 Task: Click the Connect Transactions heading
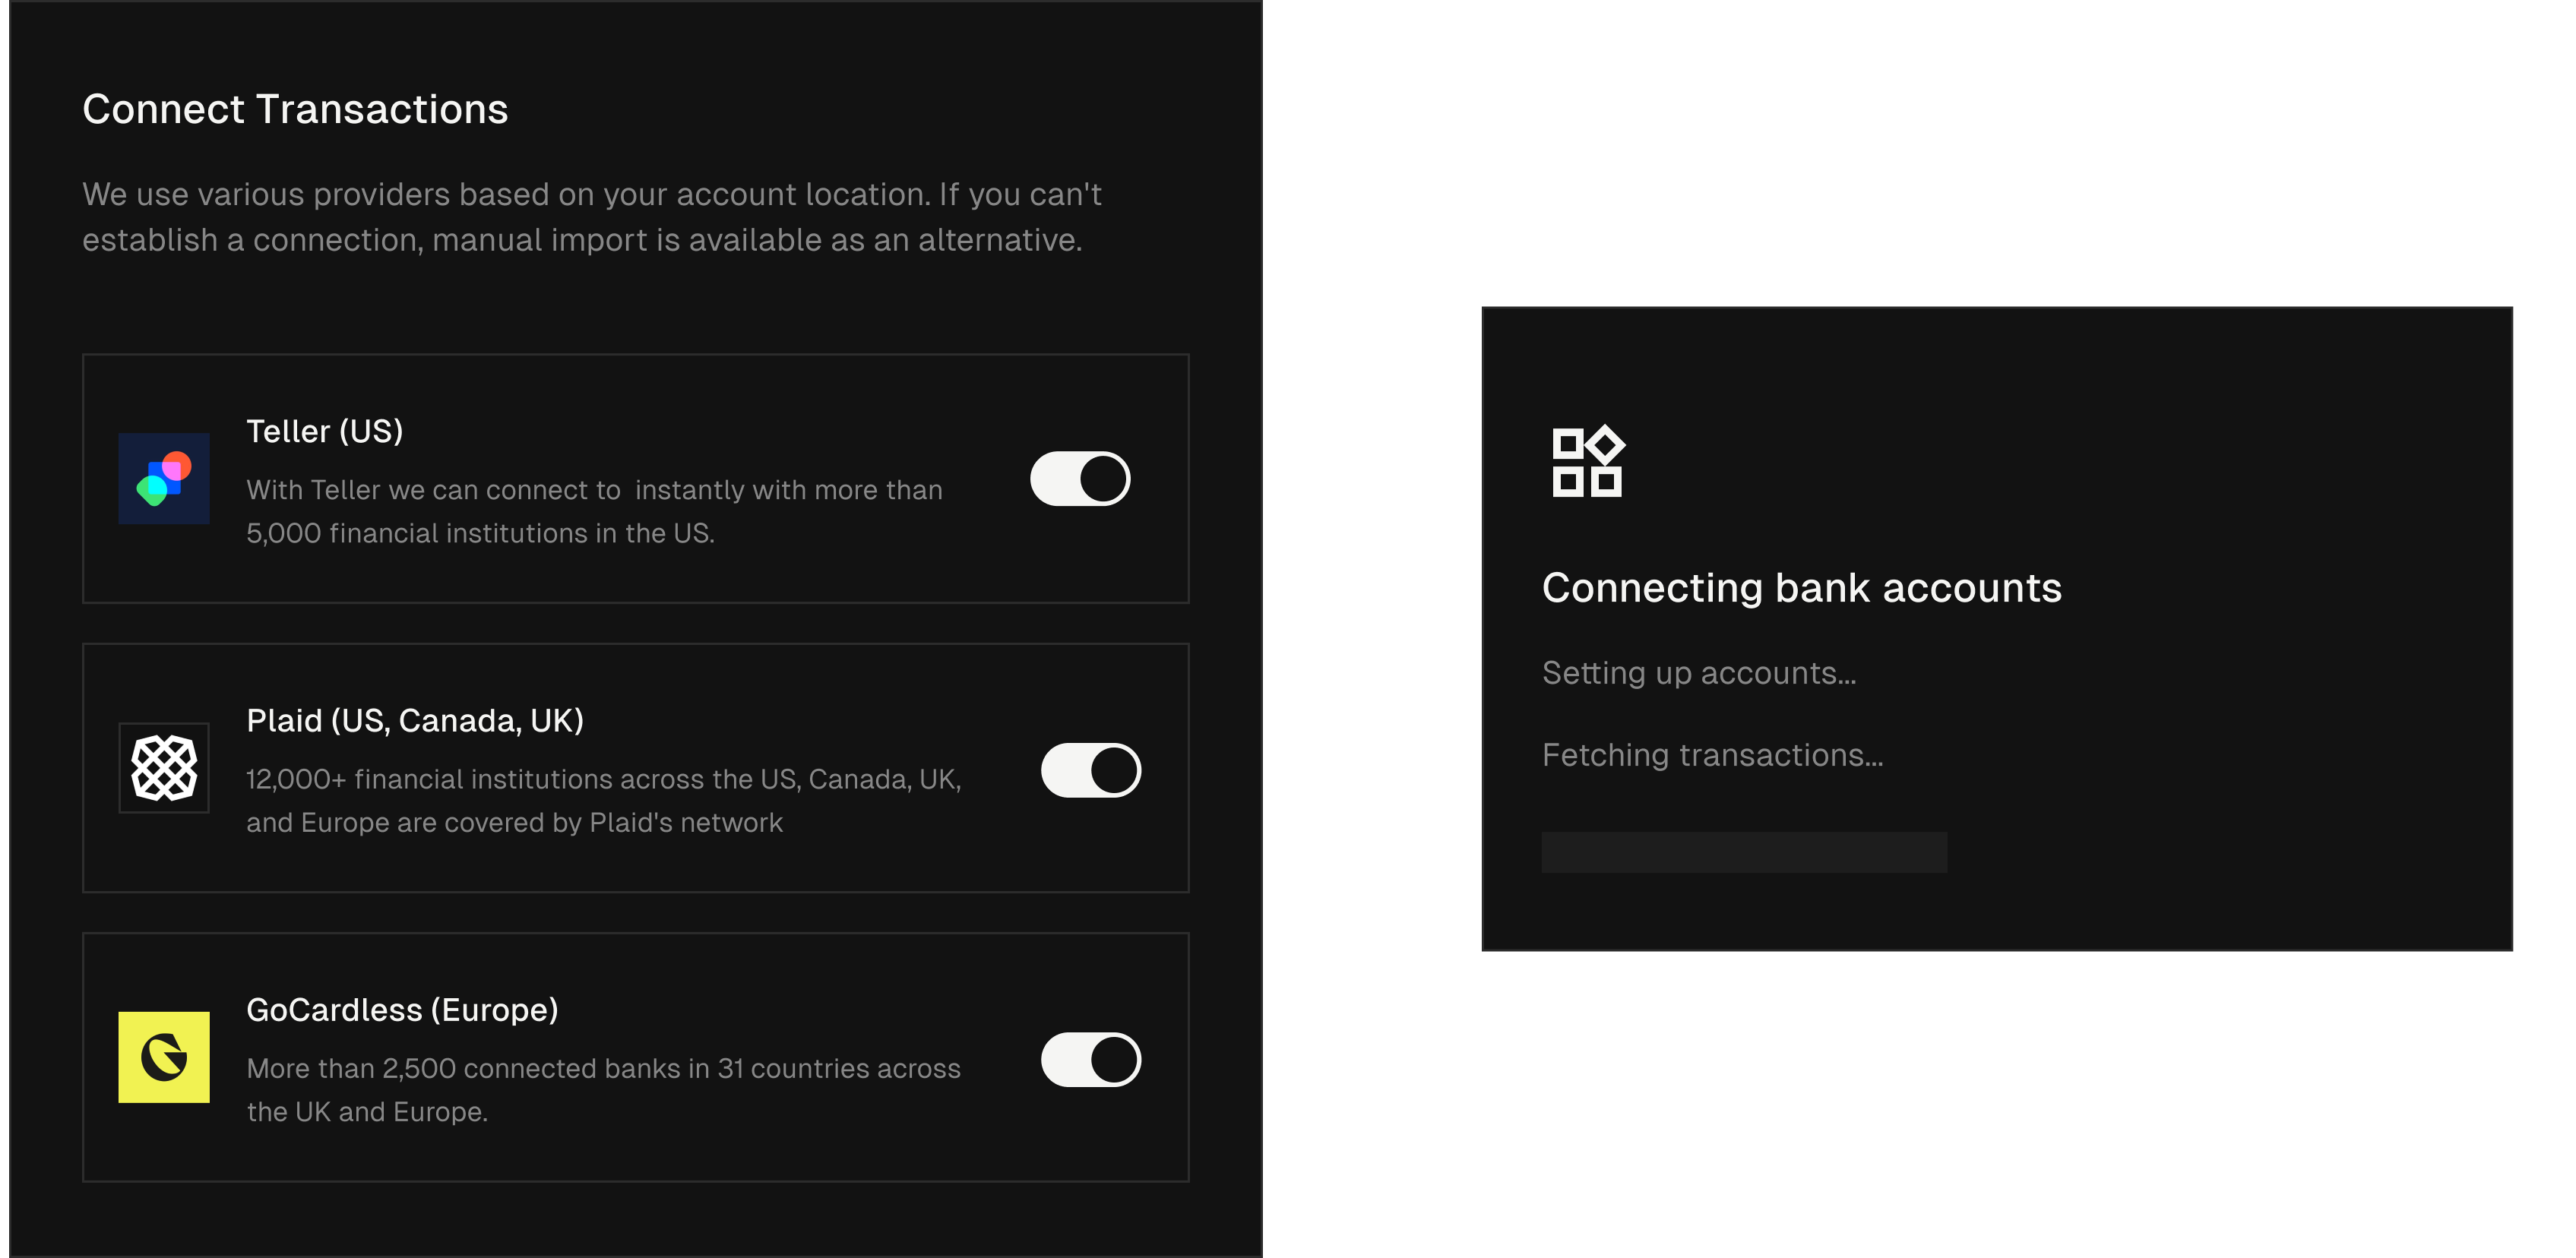point(295,109)
